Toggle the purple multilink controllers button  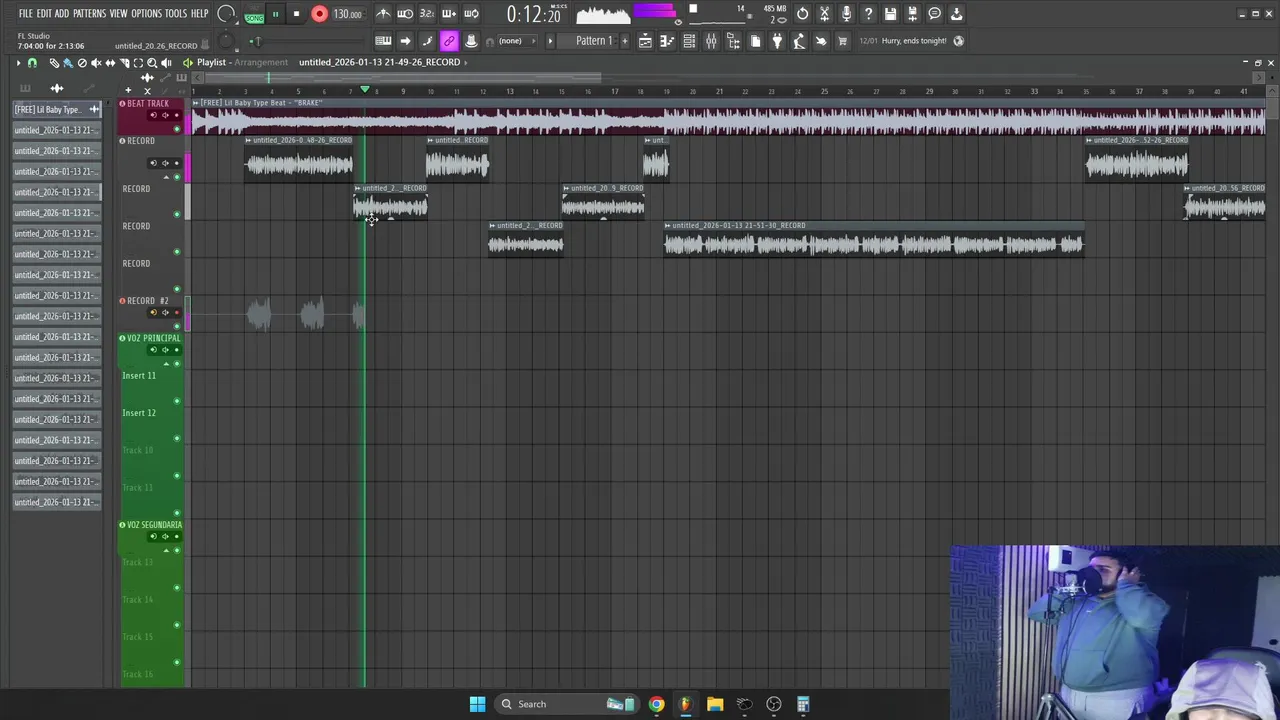[x=449, y=41]
